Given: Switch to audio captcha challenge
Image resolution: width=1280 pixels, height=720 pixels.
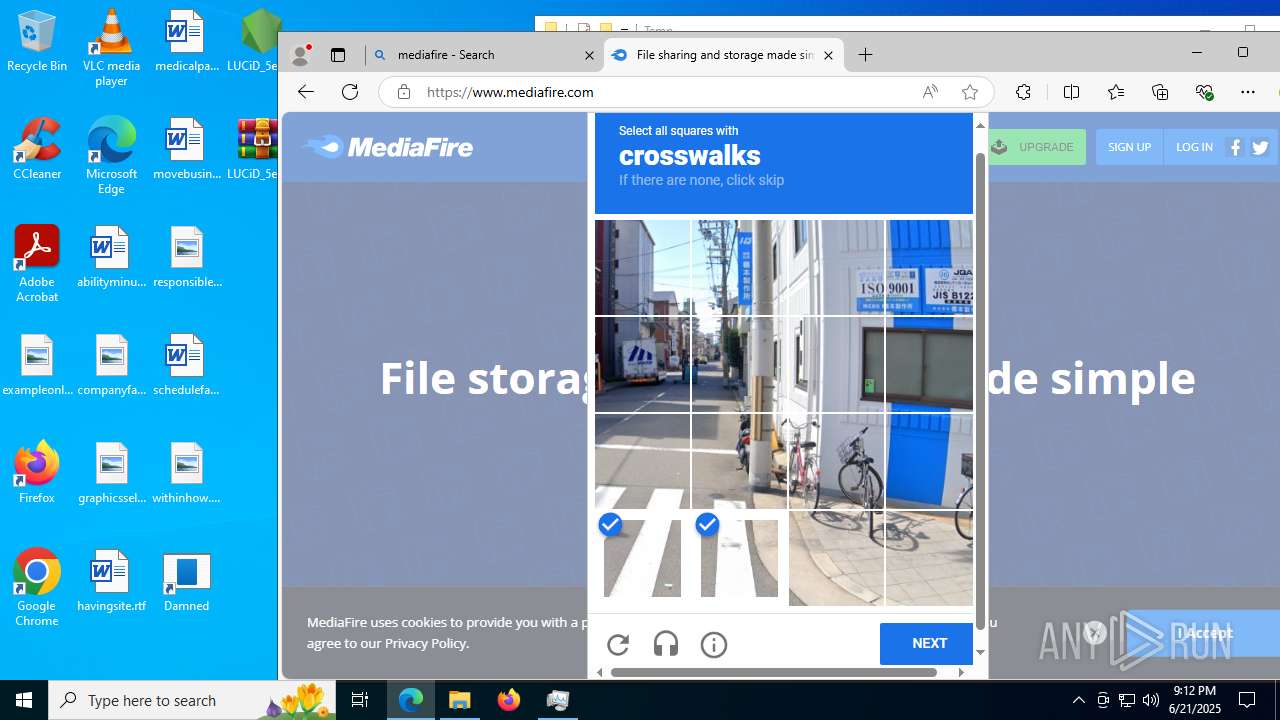Looking at the screenshot, I should (666, 645).
